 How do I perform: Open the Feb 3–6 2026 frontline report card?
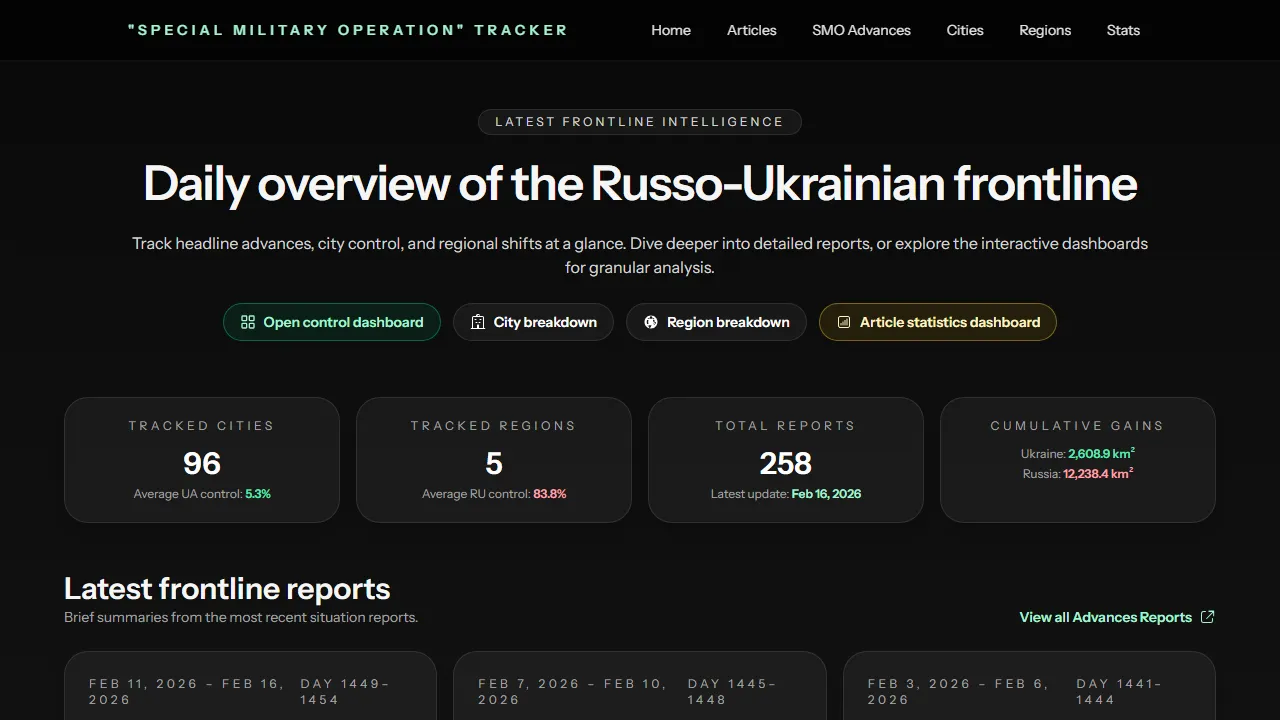1029,690
